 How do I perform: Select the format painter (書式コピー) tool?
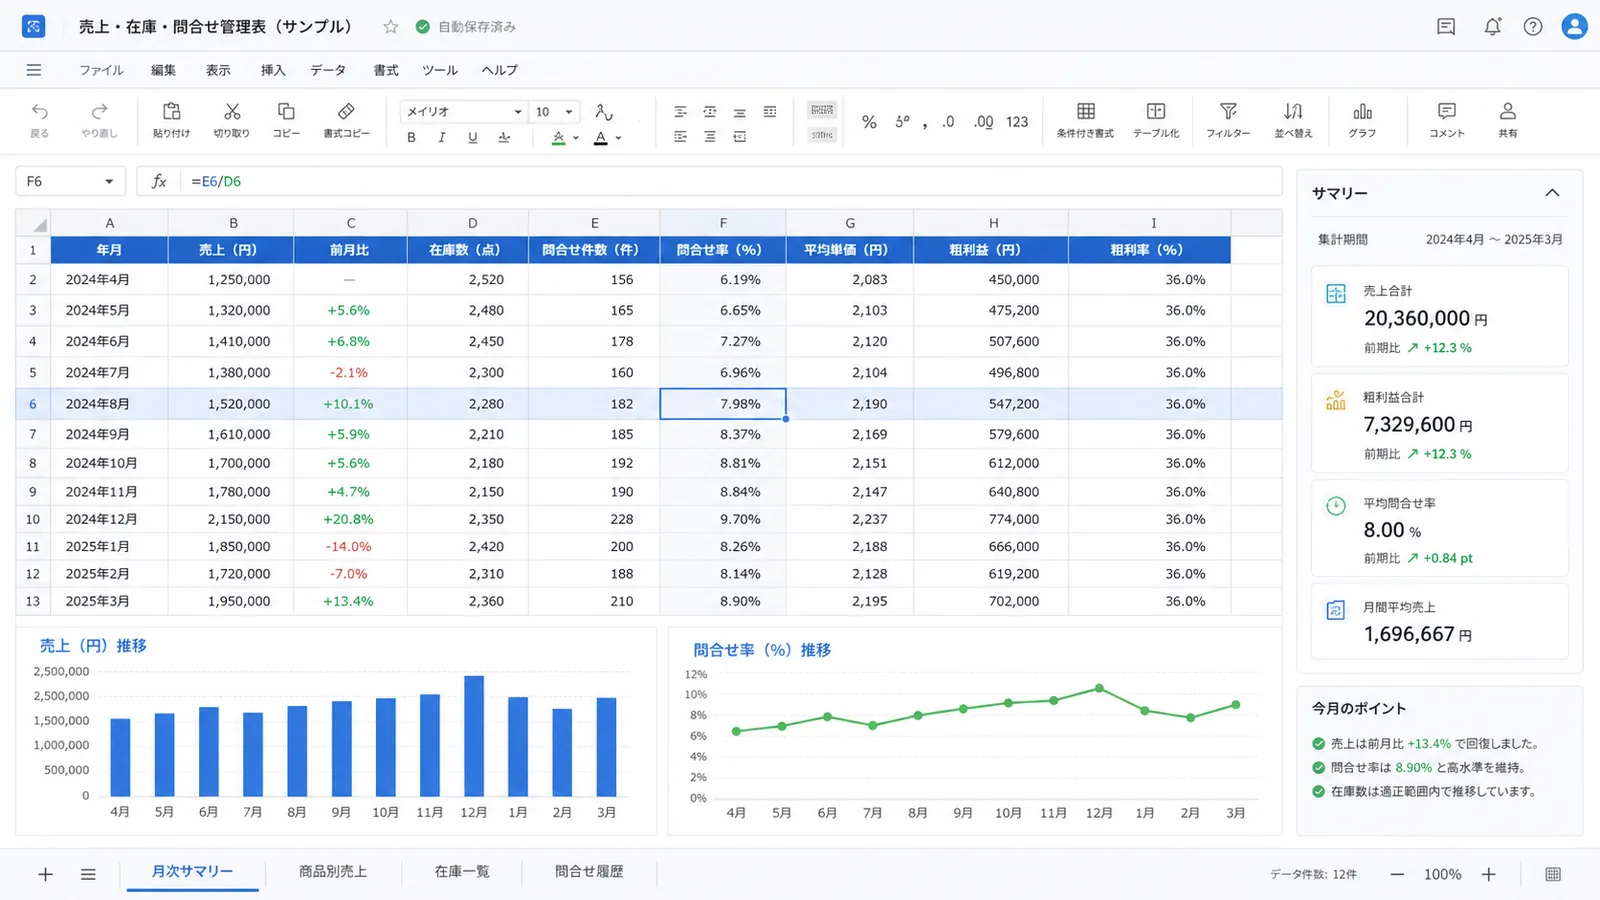346,119
